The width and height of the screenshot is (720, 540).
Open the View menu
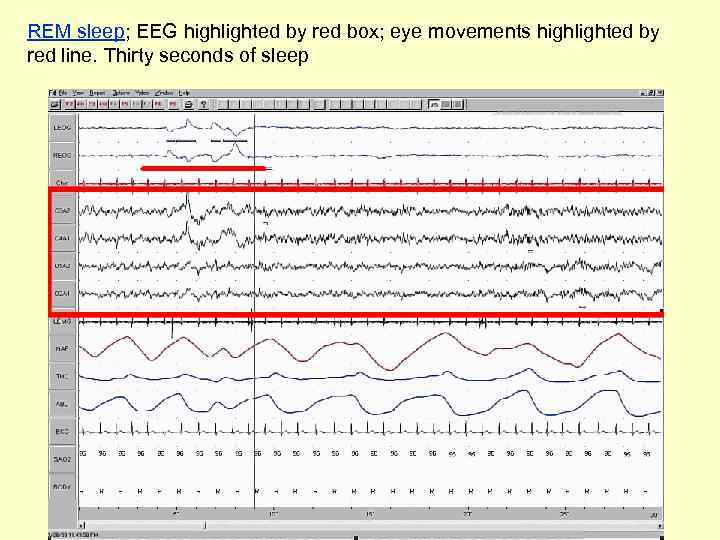click(x=78, y=93)
